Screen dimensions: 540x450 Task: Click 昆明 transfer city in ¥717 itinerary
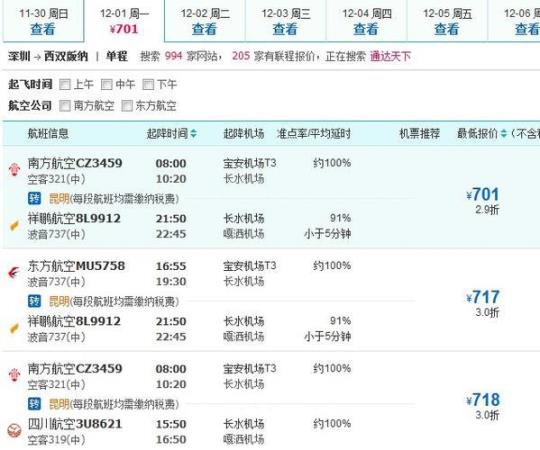(x=59, y=301)
